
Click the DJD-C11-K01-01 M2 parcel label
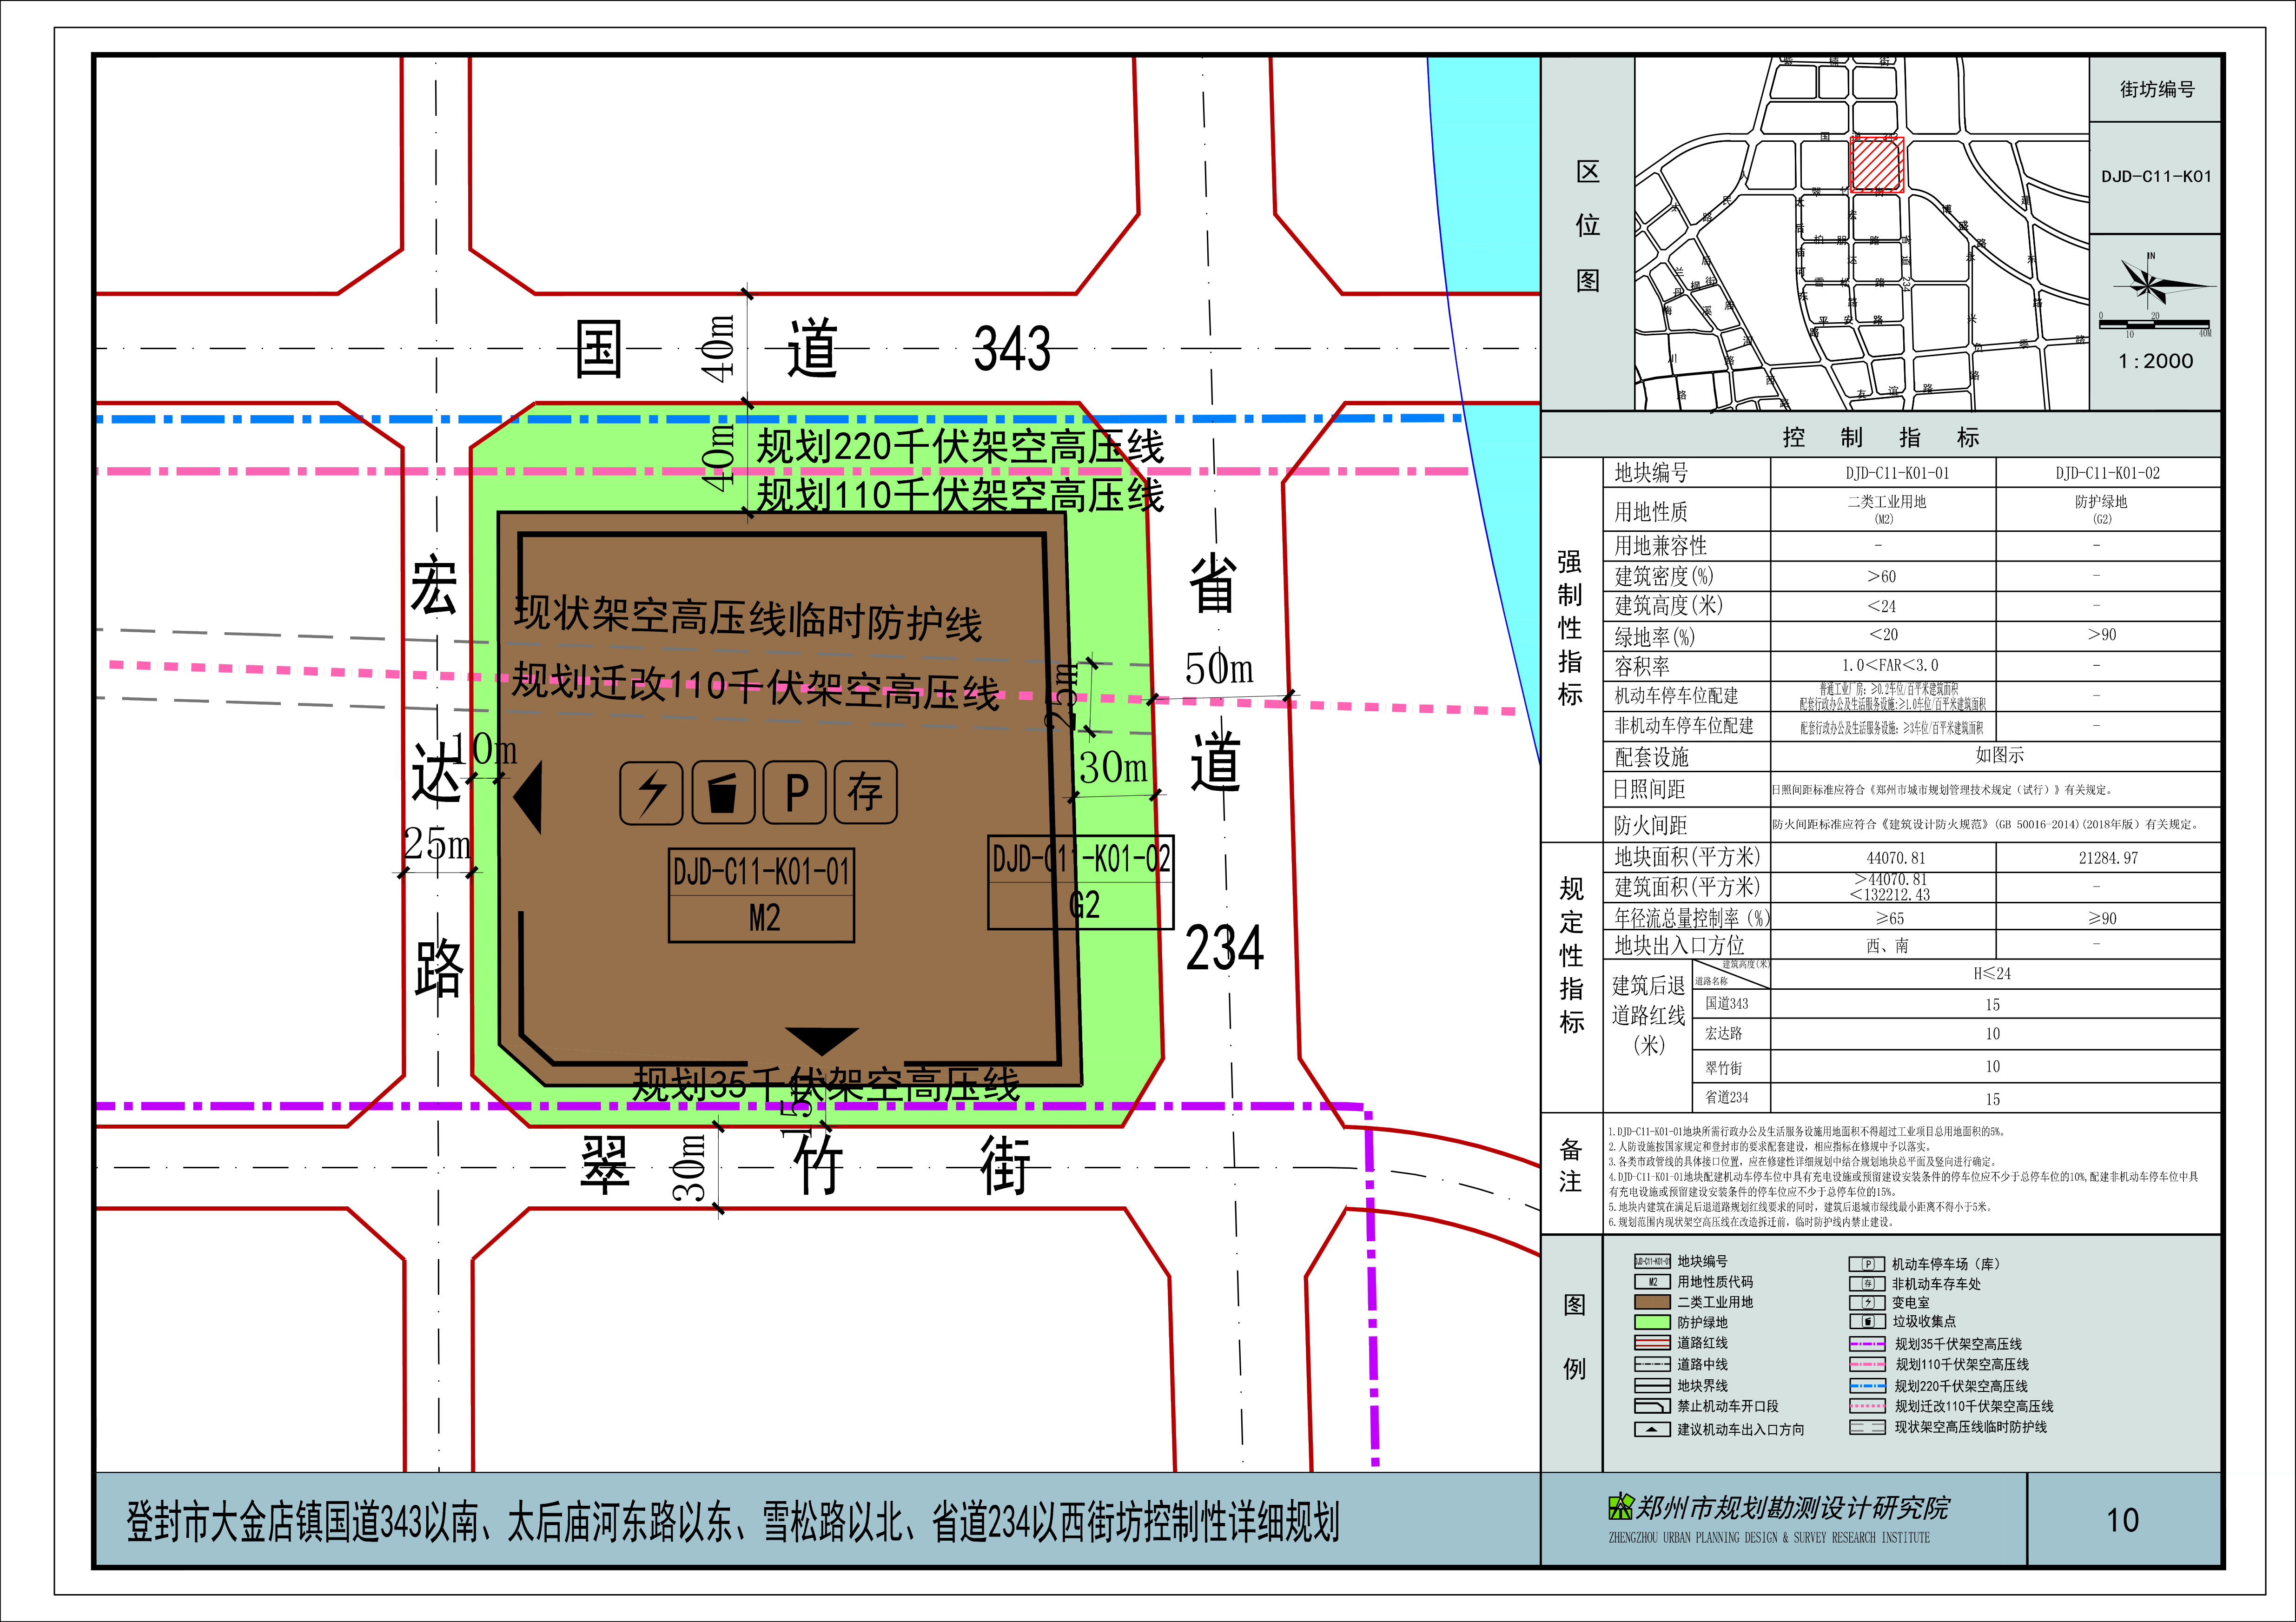761,895
